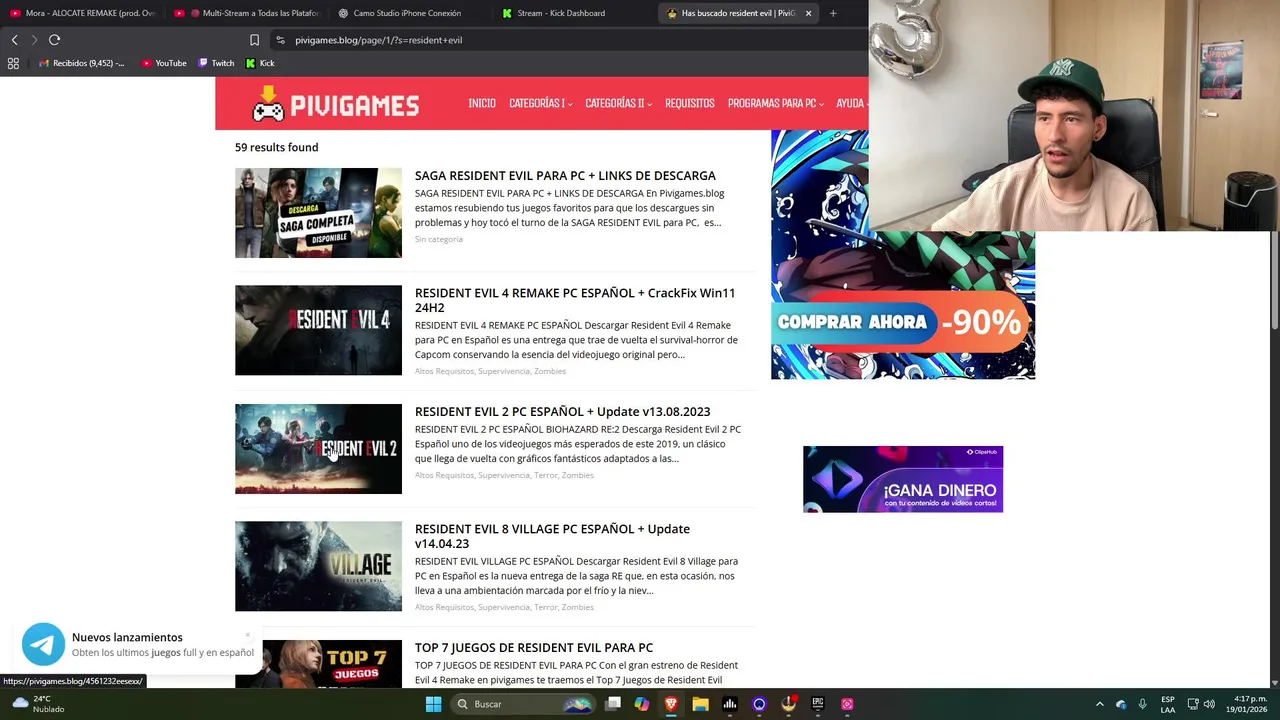The width and height of the screenshot is (1280, 720).
Task: Click the page vertical scrollbar
Action: tap(1274, 280)
